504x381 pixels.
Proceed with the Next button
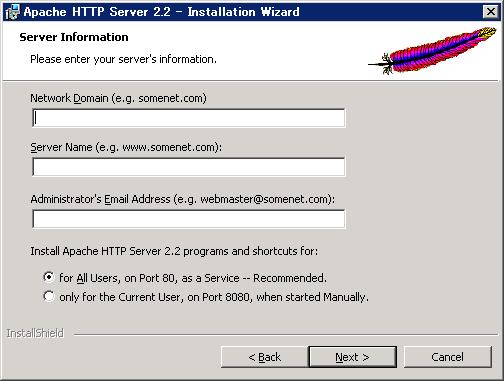tap(352, 357)
